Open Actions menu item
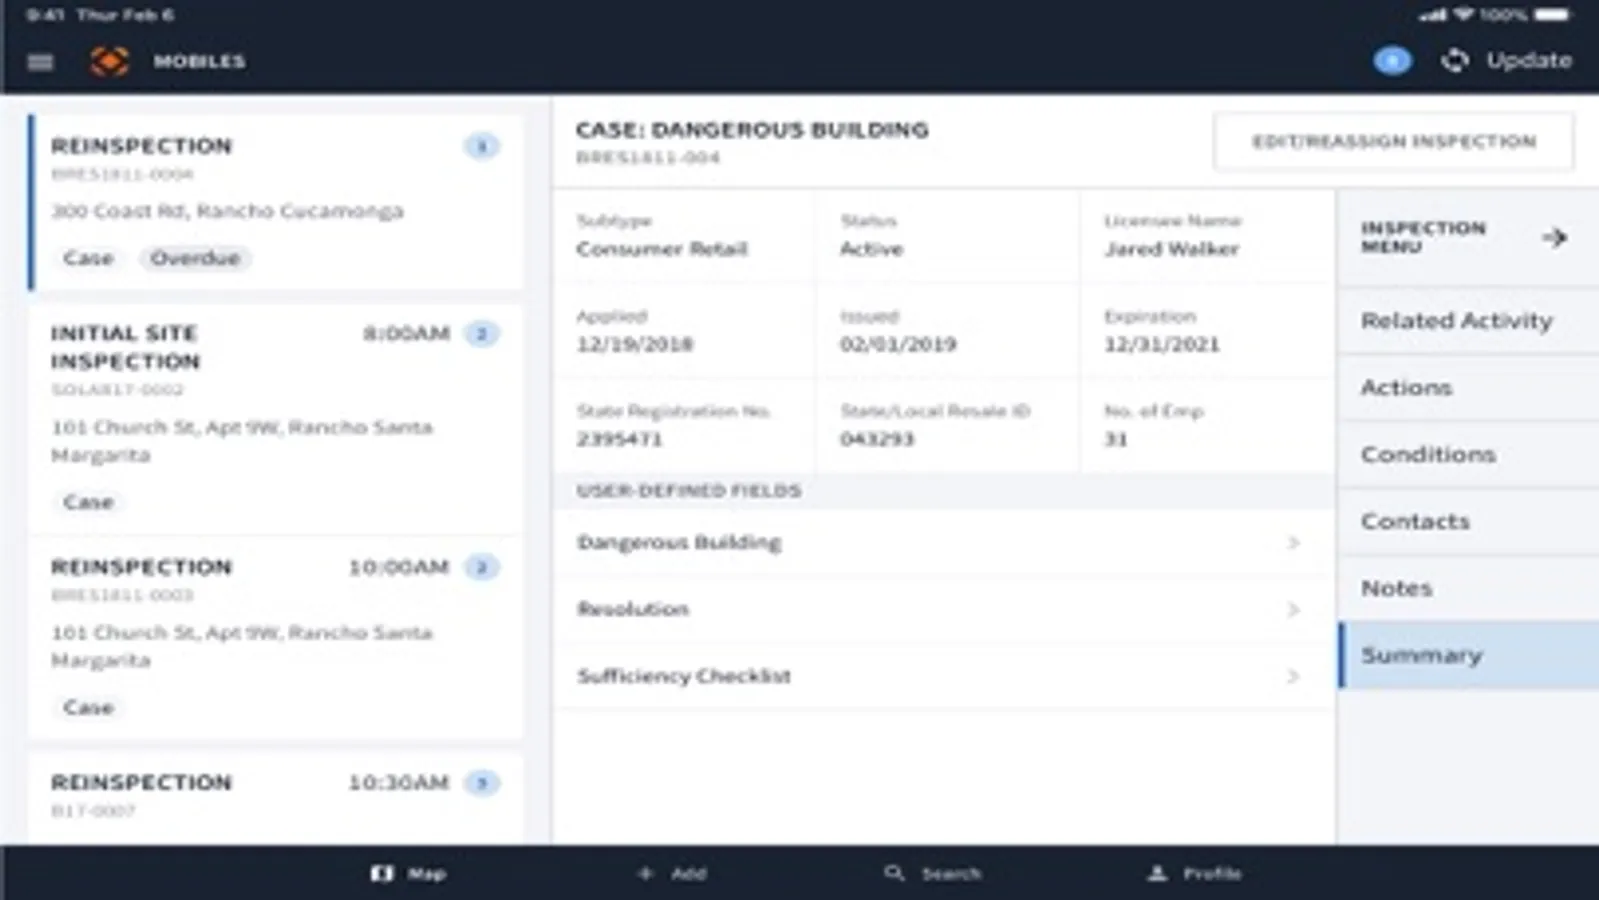The image size is (1599, 900). [1468, 388]
